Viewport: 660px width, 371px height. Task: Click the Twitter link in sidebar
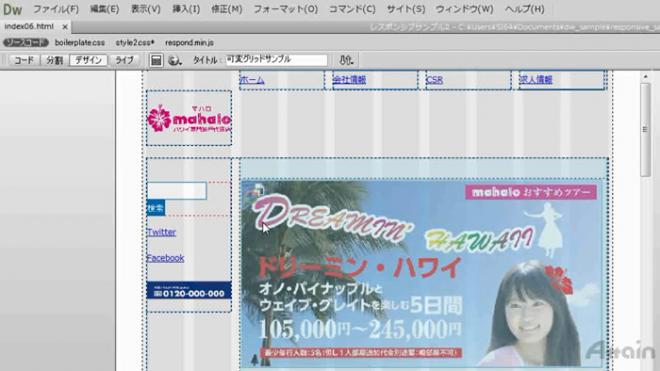click(x=161, y=232)
